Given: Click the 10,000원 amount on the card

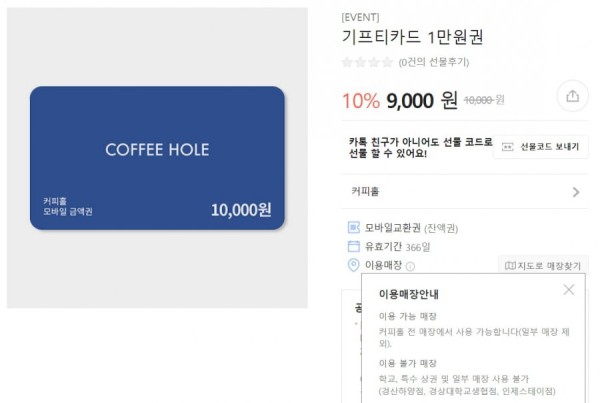Looking at the screenshot, I should (241, 210).
